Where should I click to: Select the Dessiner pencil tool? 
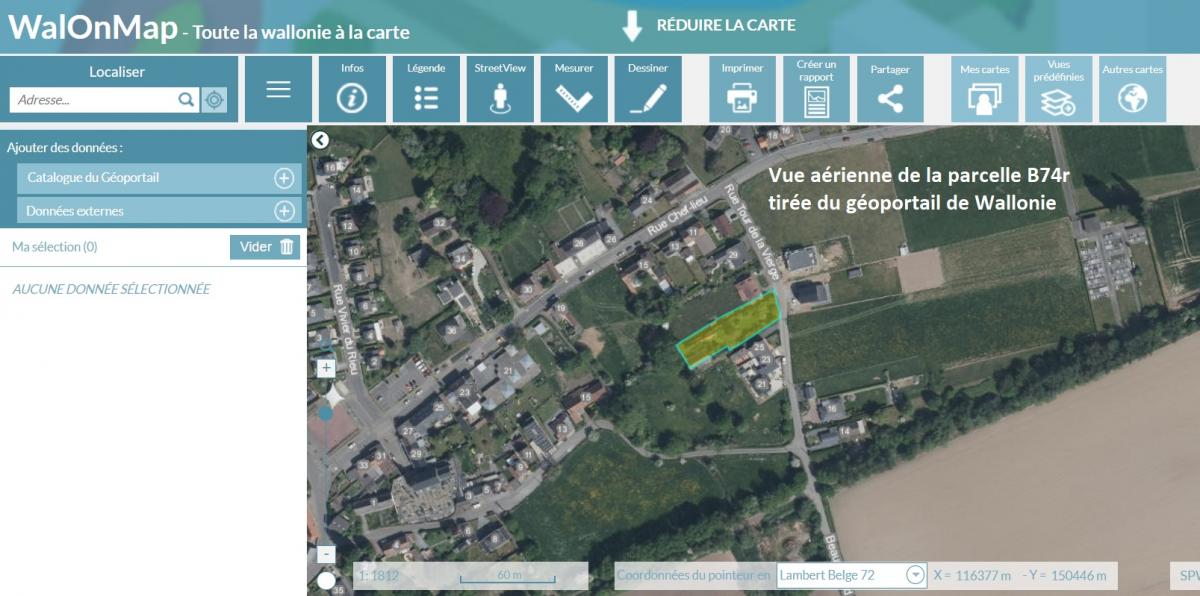648,89
